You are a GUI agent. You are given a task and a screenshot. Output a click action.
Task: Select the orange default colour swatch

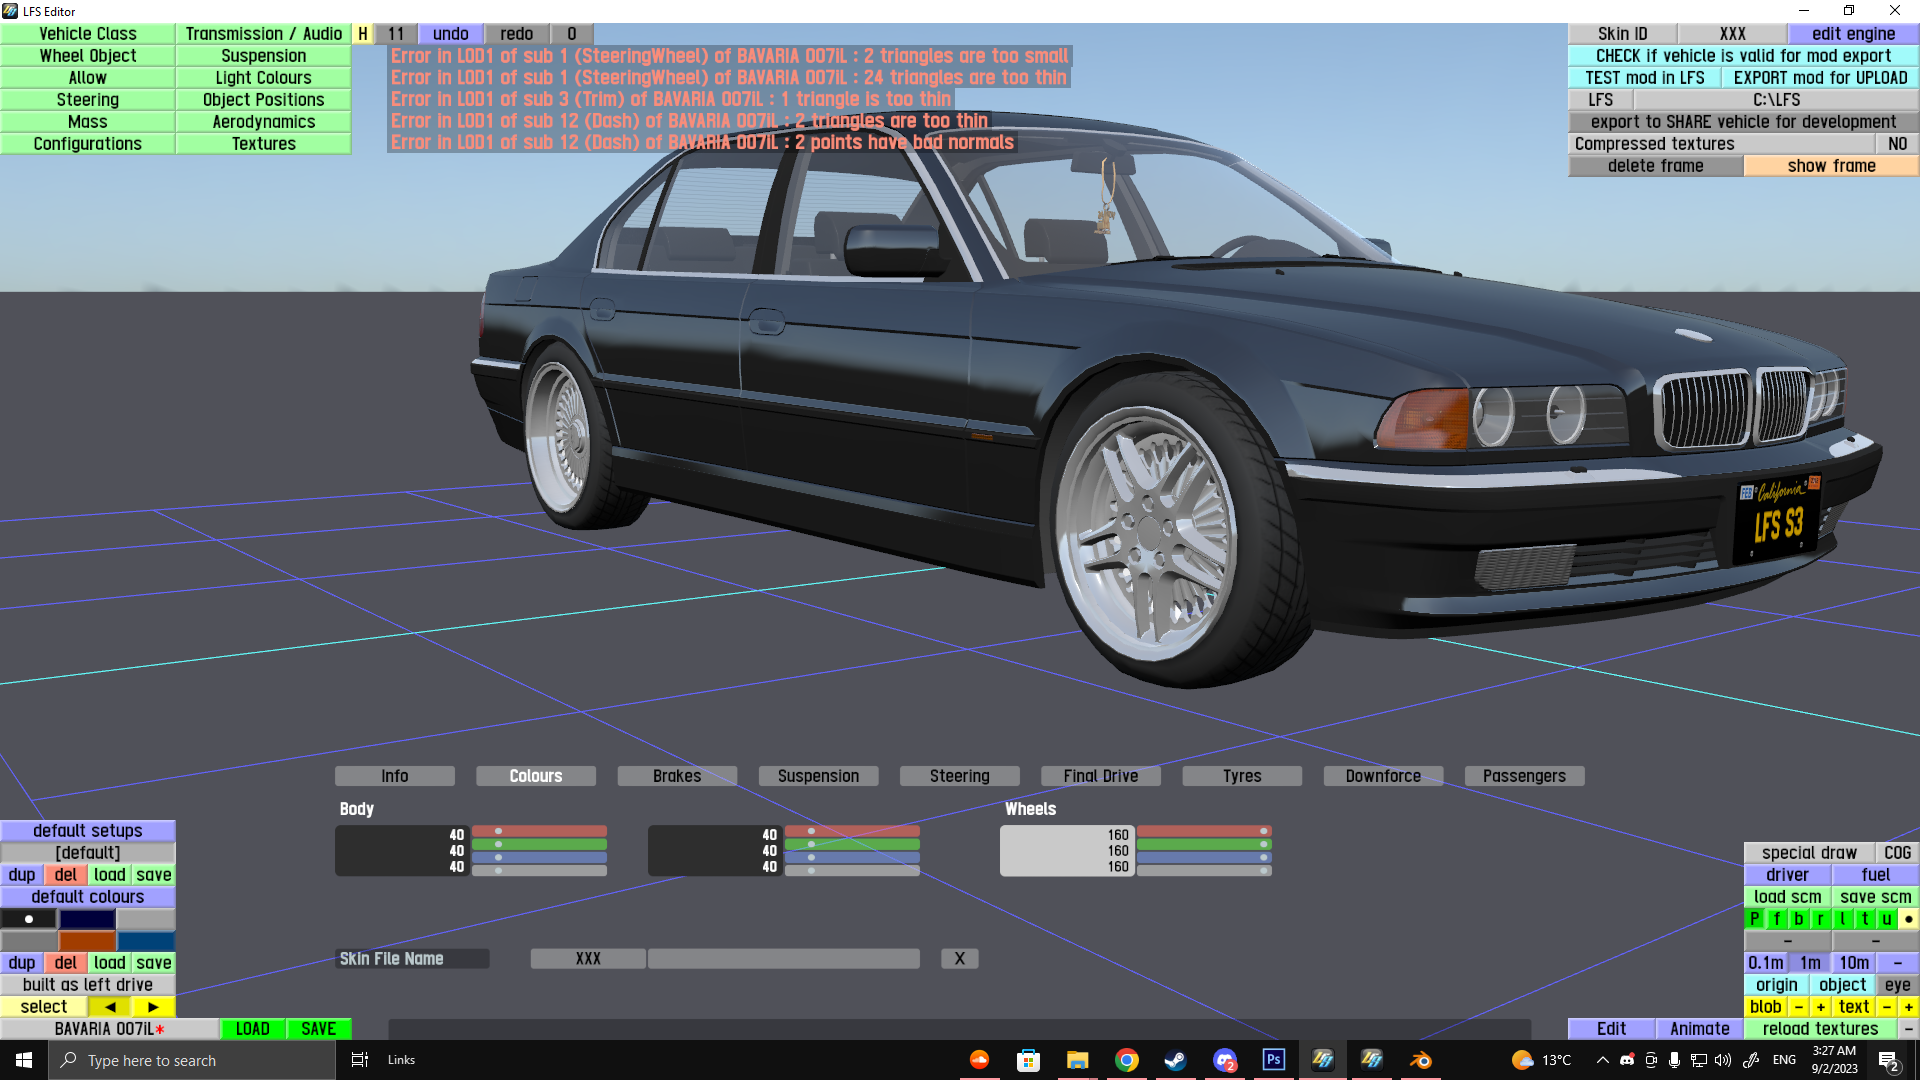click(87, 941)
